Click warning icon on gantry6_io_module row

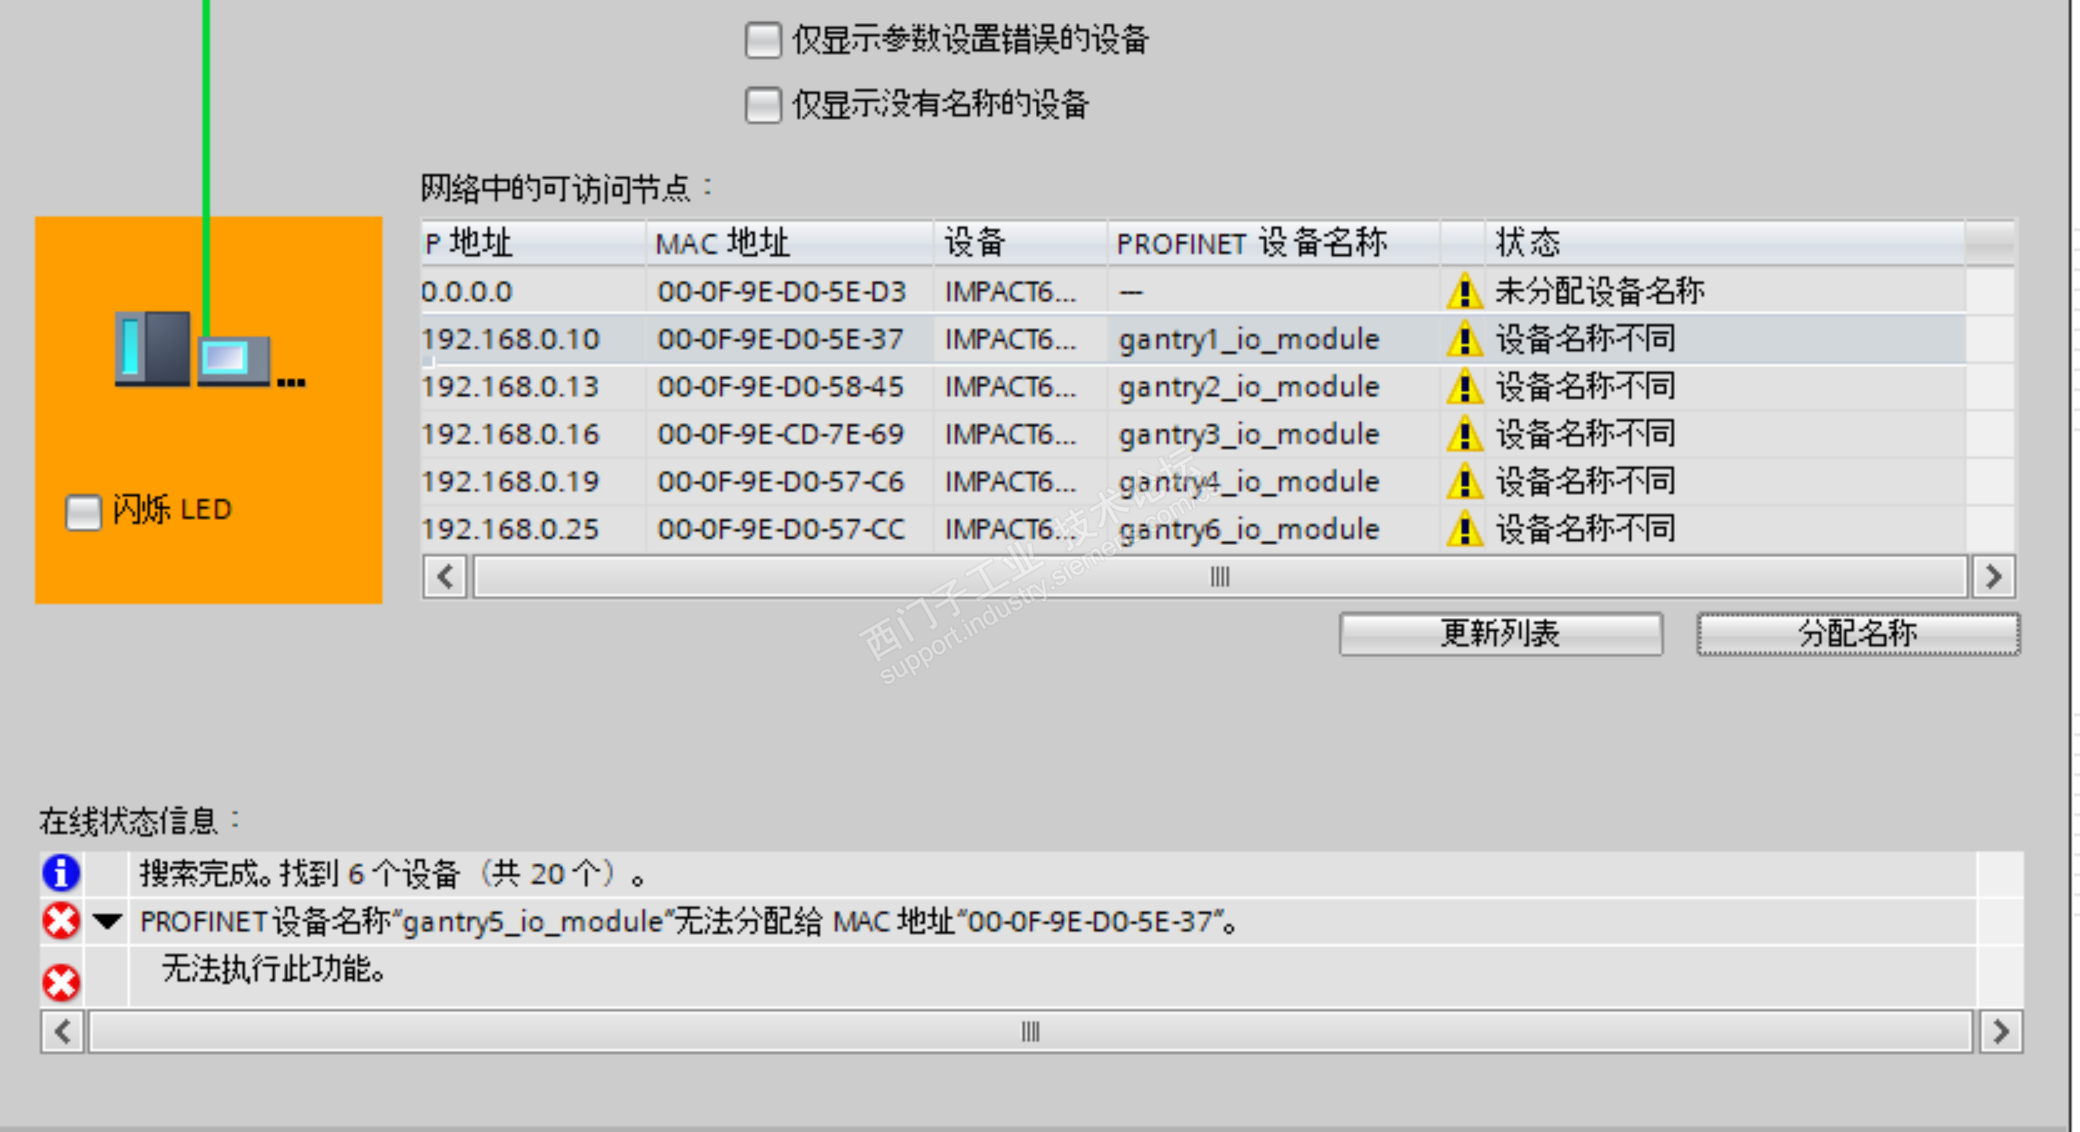[x=1464, y=529]
